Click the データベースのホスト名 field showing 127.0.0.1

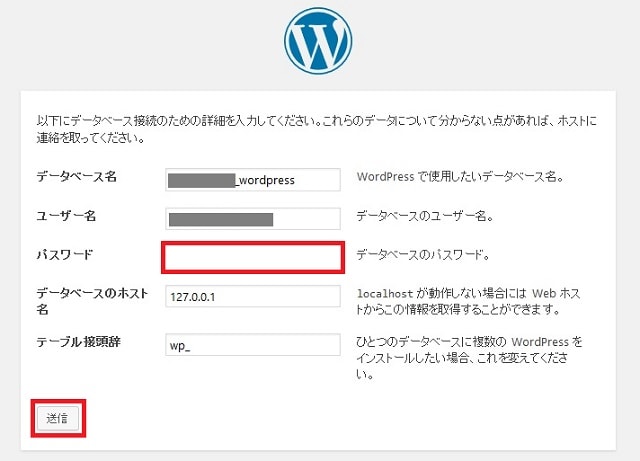(x=253, y=296)
